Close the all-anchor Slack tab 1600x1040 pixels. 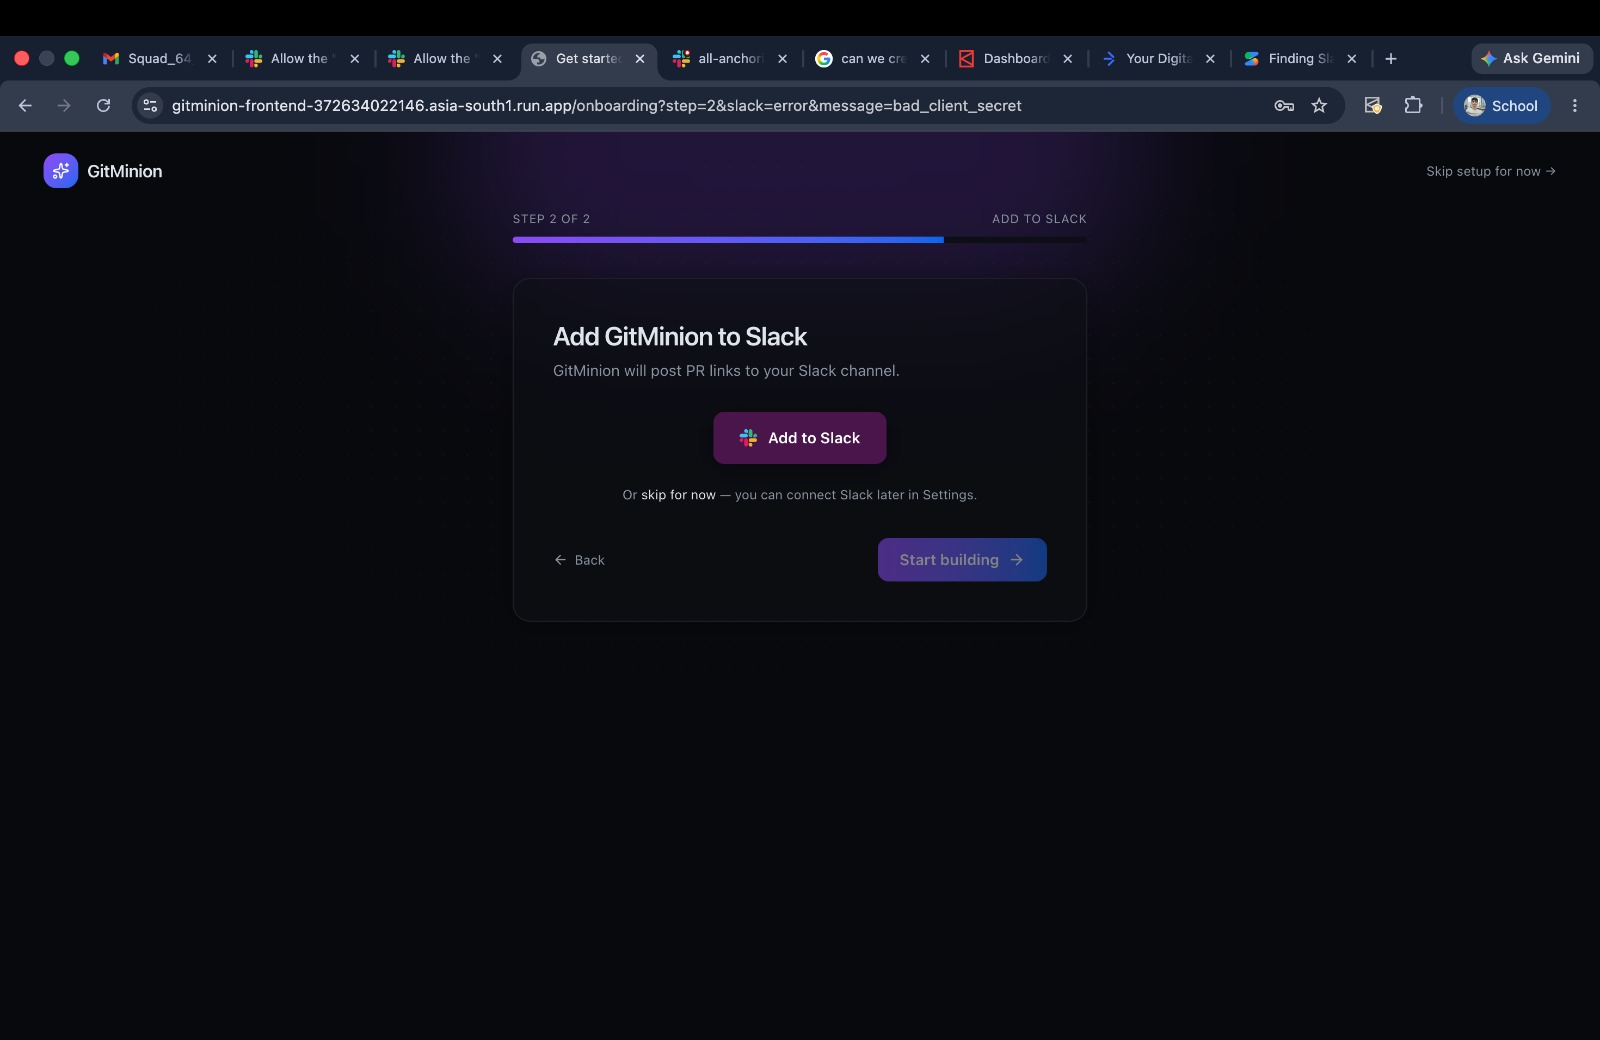coord(782,58)
